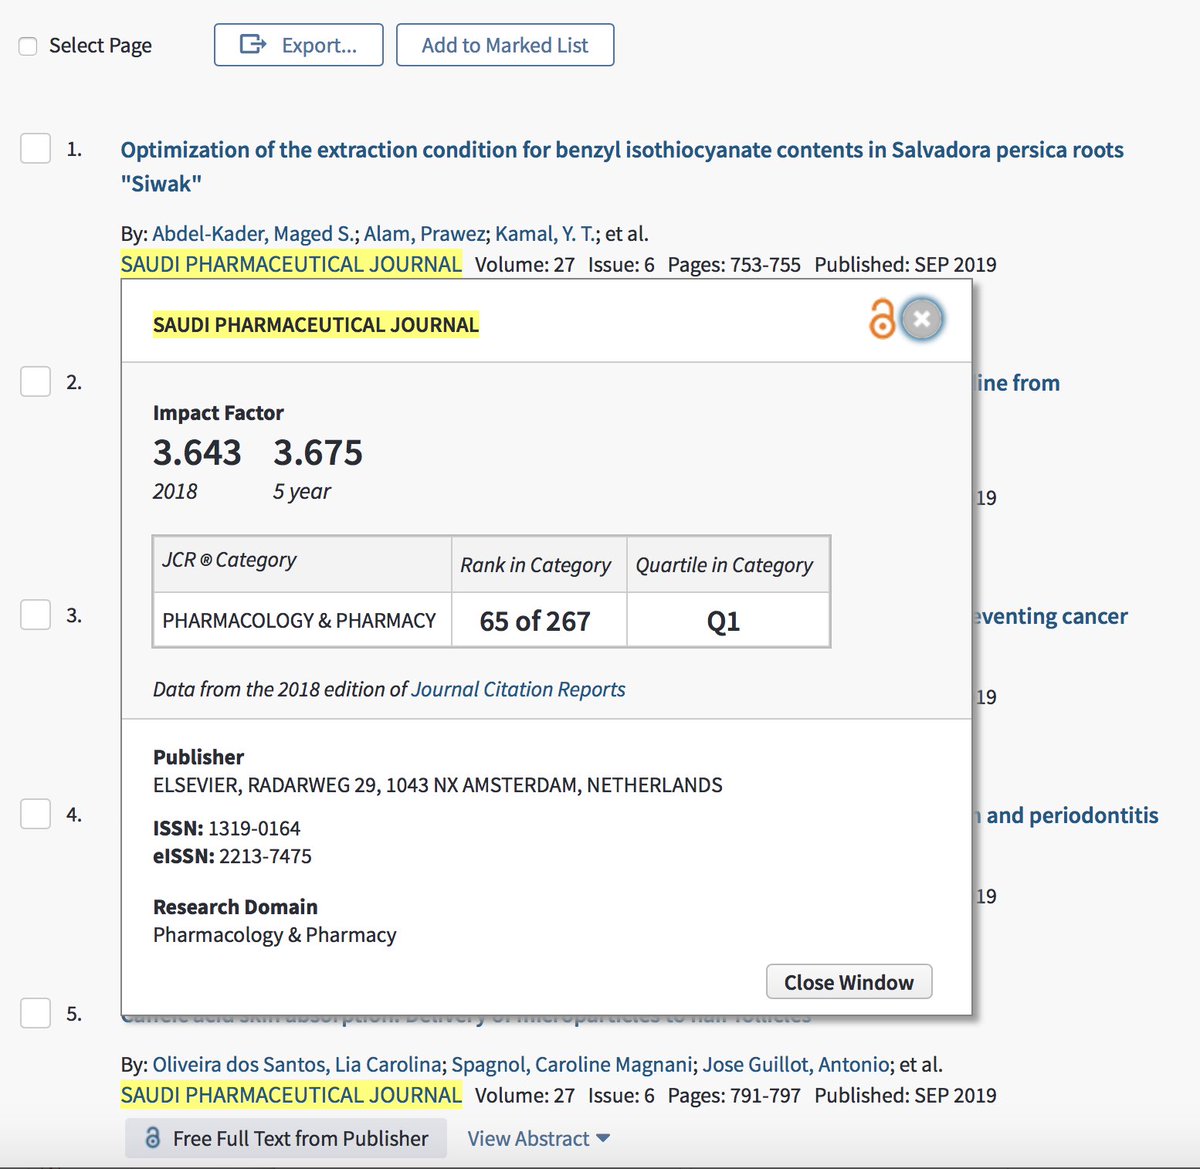Screen dimensions: 1200x1169
Task: Click Add to Marked List button
Action: pyautogui.click(x=505, y=45)
